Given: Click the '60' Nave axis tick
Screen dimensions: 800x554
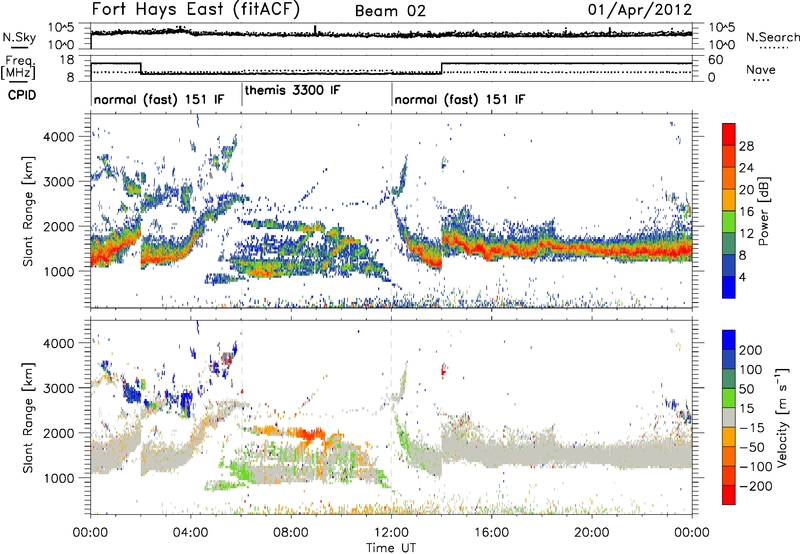Looking at the screenshot, I should pos(716,60).
